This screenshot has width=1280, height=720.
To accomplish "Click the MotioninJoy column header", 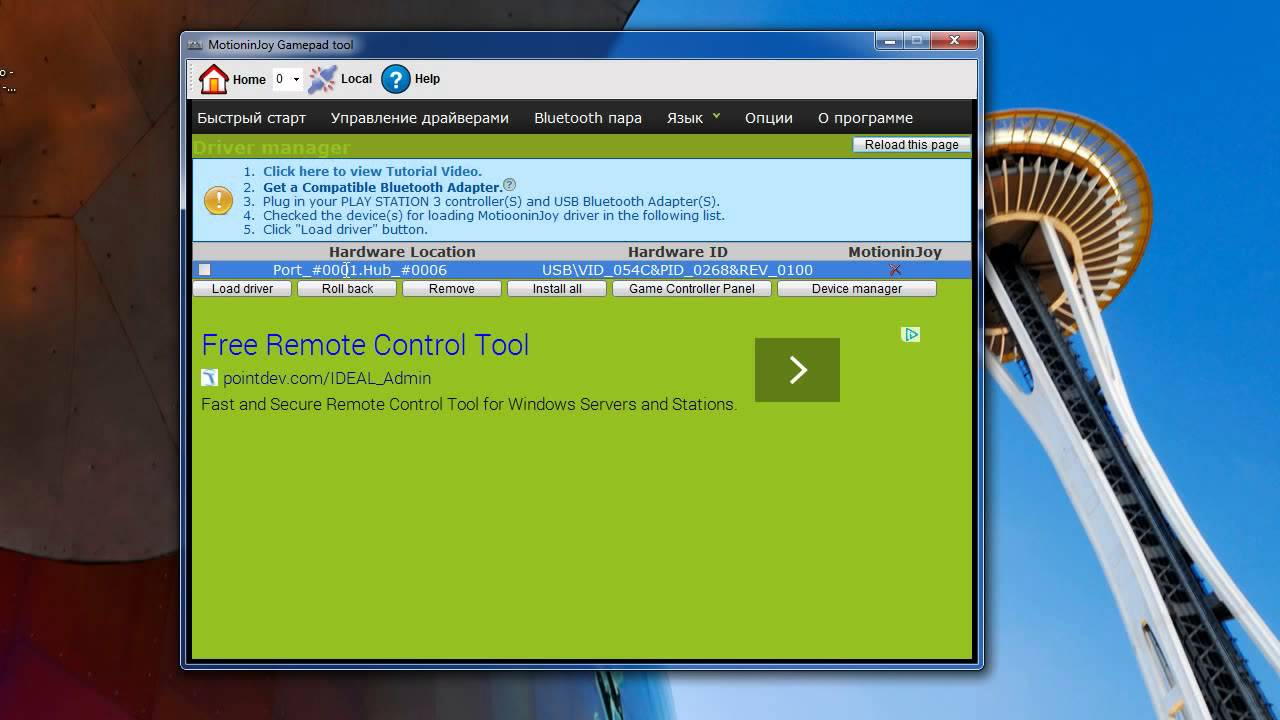I will 895,252.
